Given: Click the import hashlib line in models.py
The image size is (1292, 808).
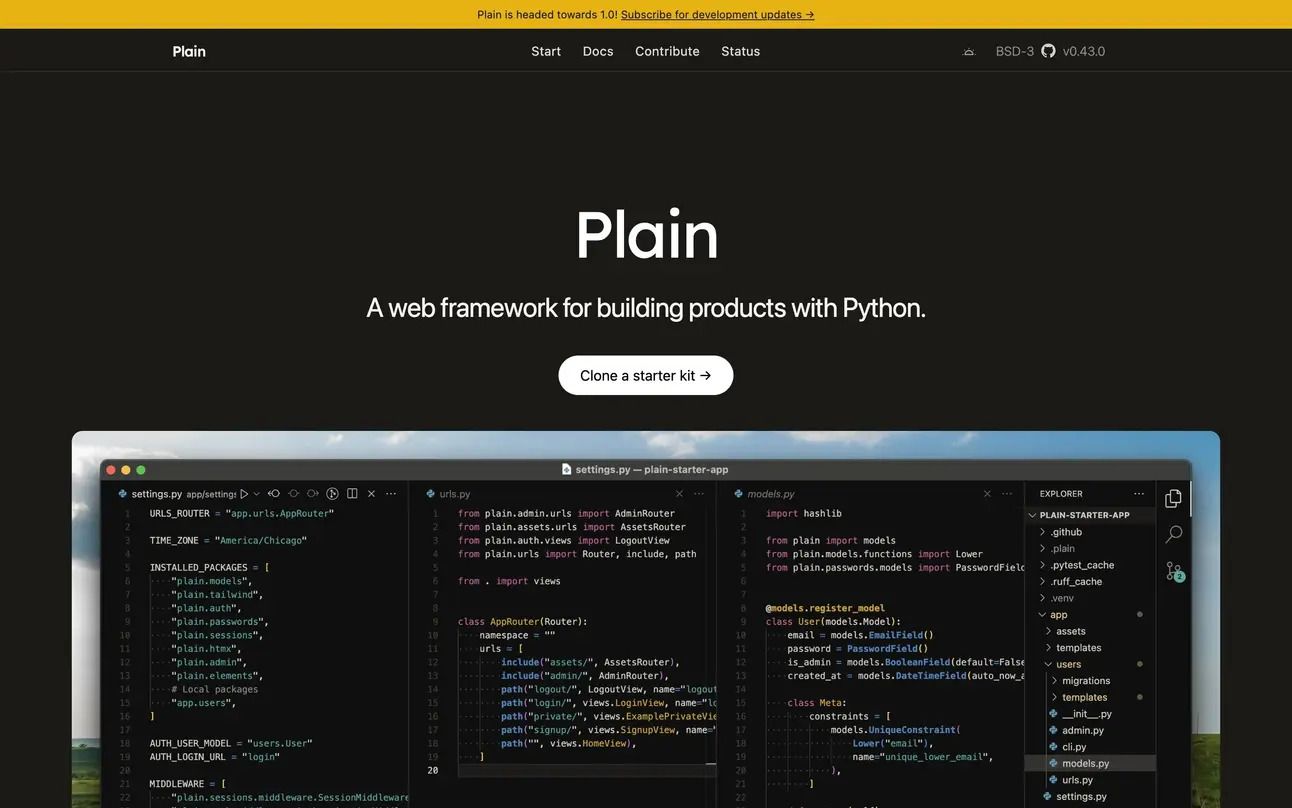Looking at the screenshot, I should coord(804,513).
